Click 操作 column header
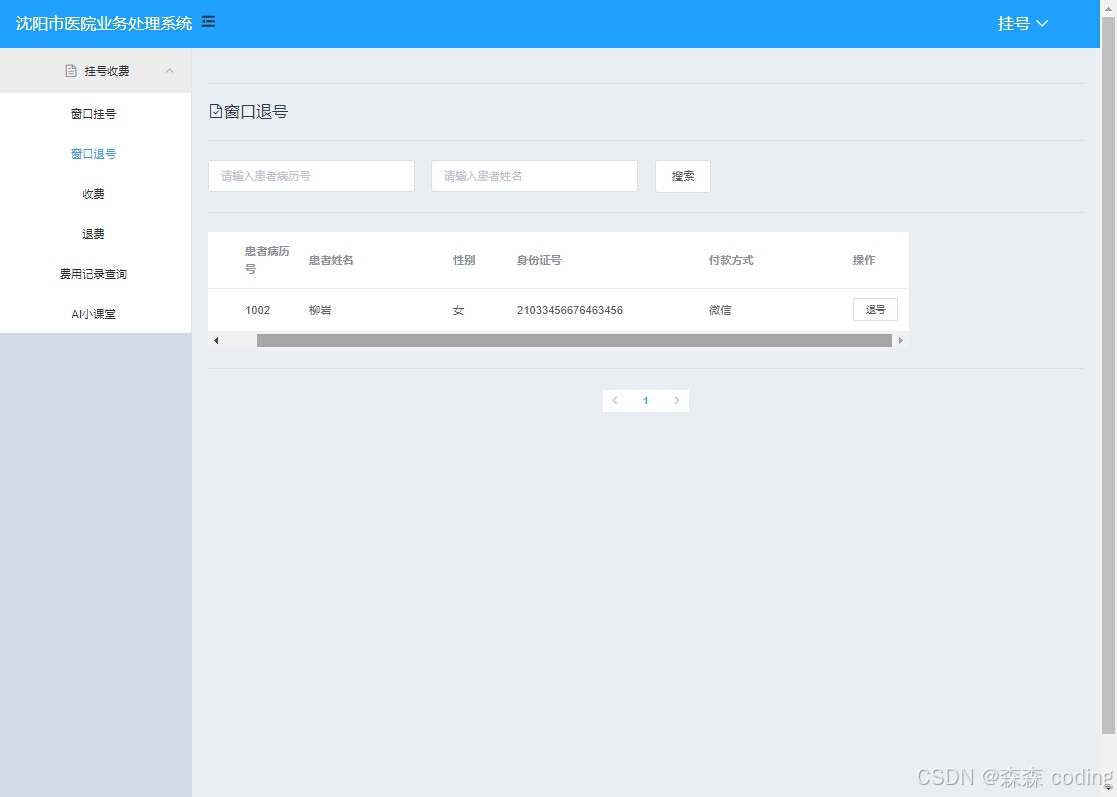 864,260
